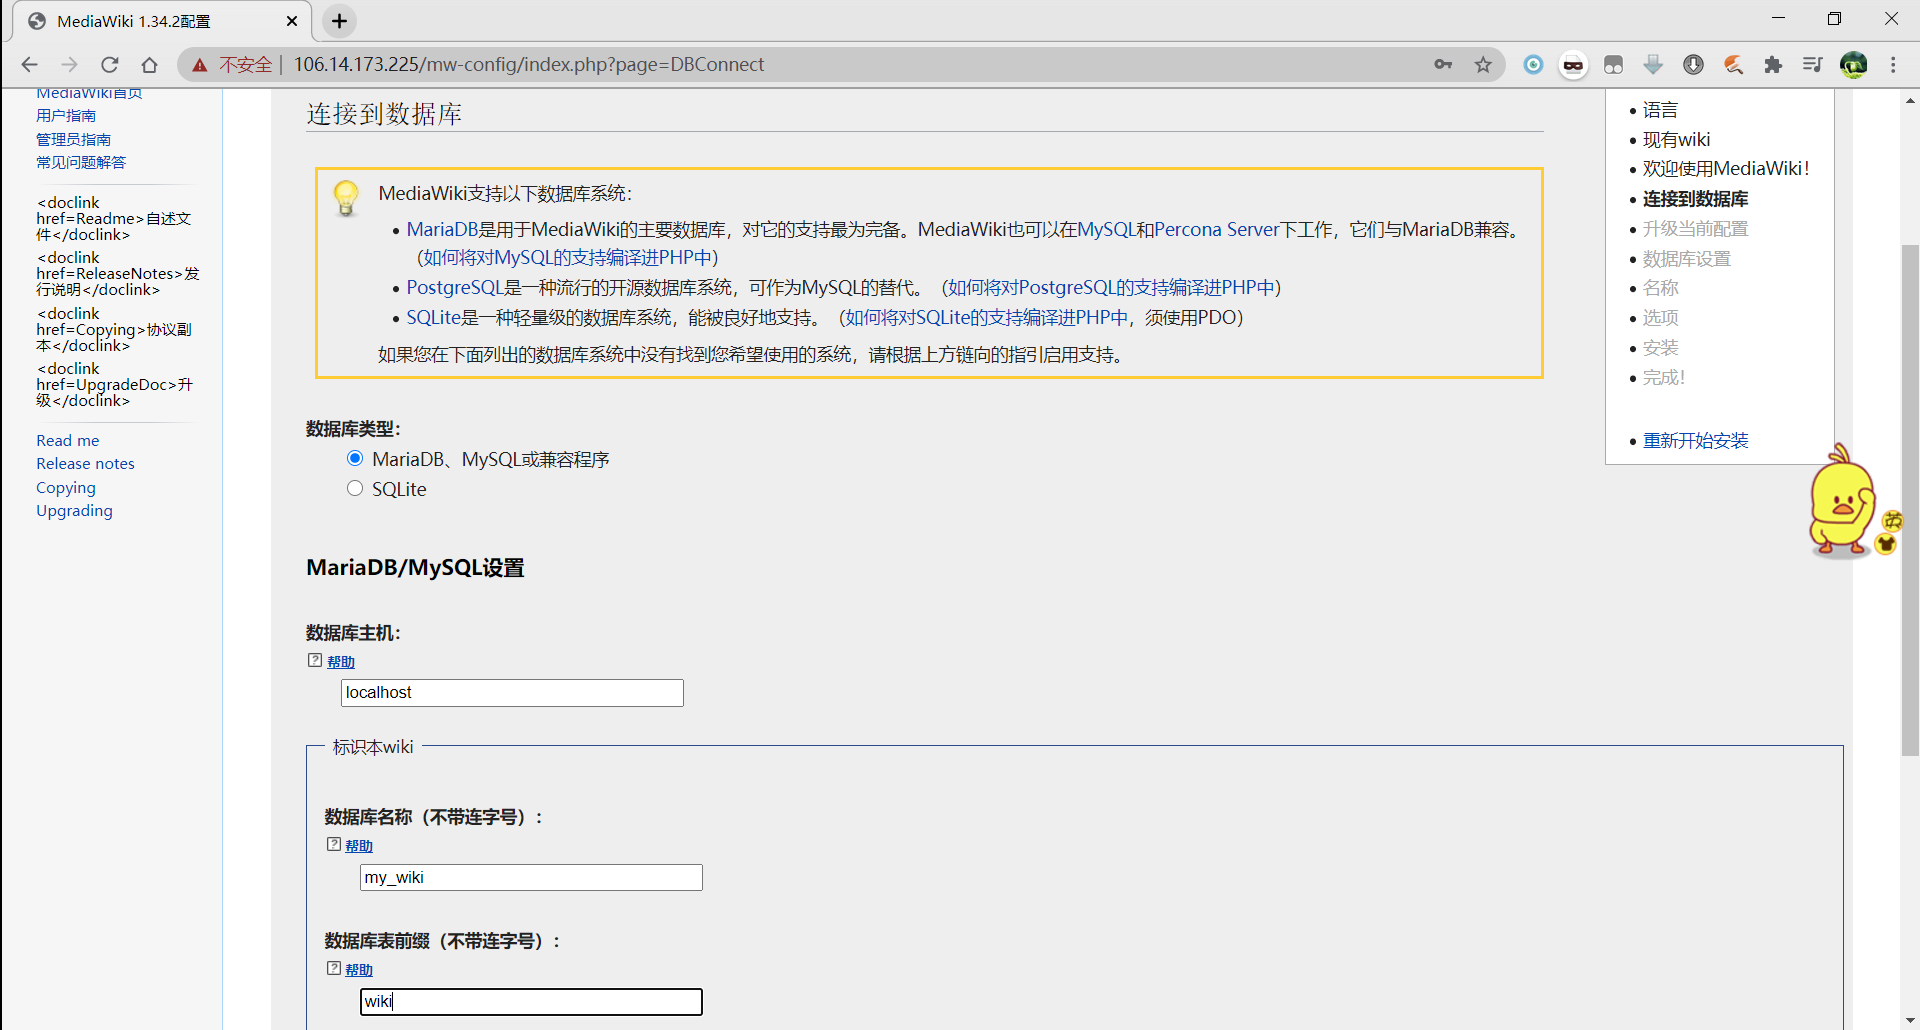Open the green profile avatar
The height and width of the screenshot is (1030, 1920).
pyautogui.click(x=1854, y=65)
